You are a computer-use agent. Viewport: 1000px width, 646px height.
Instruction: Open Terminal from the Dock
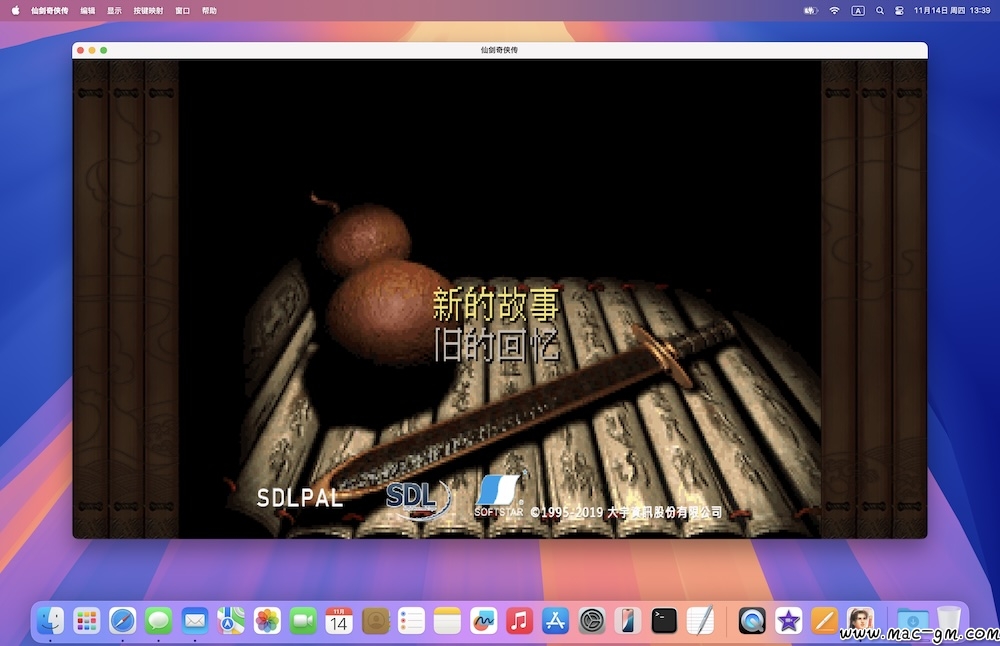(x=664, y=620)
